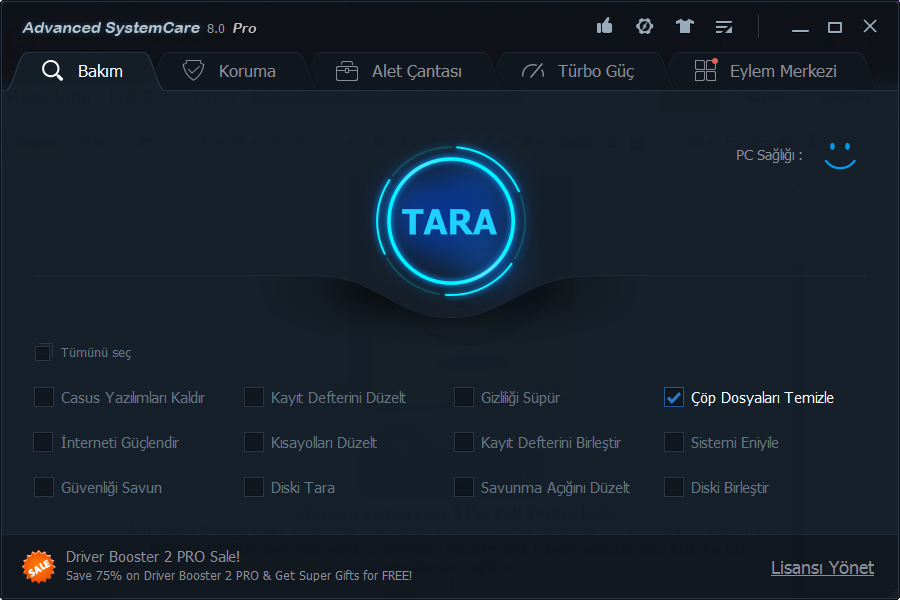Start scan with the TARA button
This screenshot has height=600, width=900.
point(451,222)
